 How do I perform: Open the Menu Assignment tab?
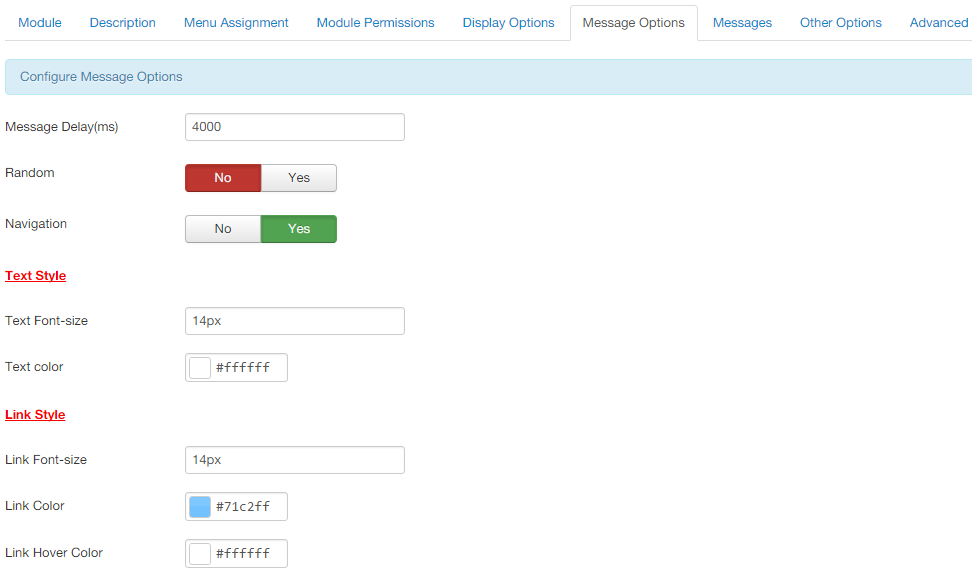(236, 23)
